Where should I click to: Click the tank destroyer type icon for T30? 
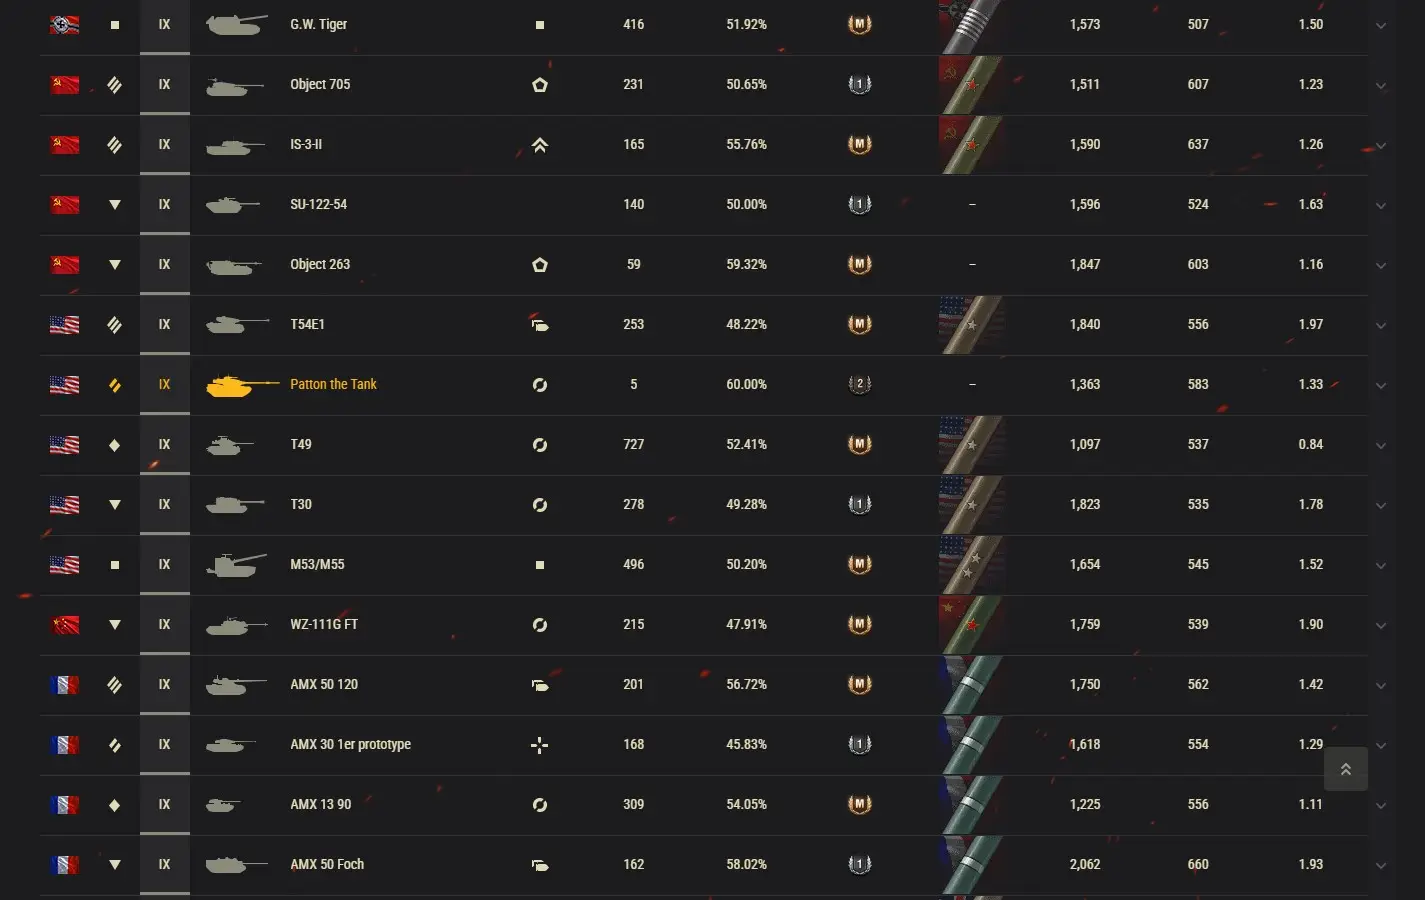tap(115, 505)
